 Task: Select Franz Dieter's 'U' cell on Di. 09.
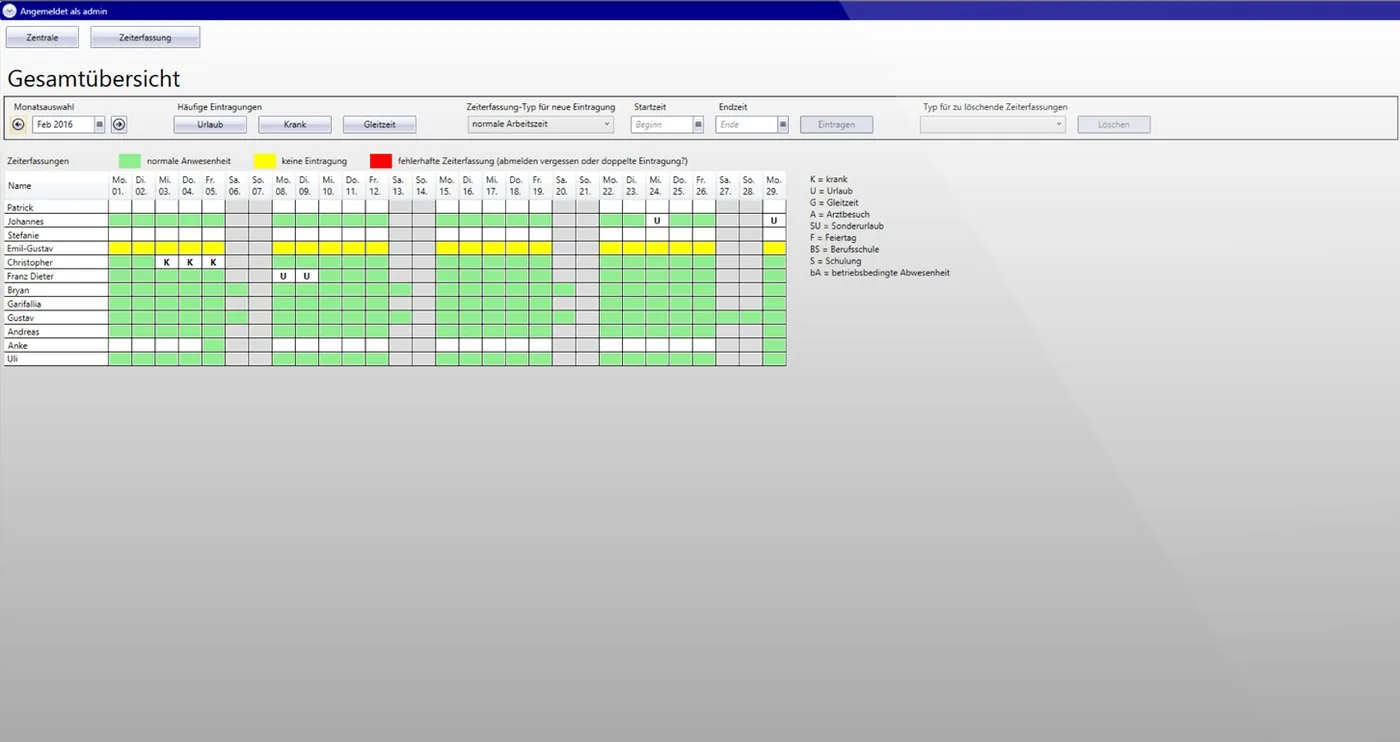click(x=307, y=276)
